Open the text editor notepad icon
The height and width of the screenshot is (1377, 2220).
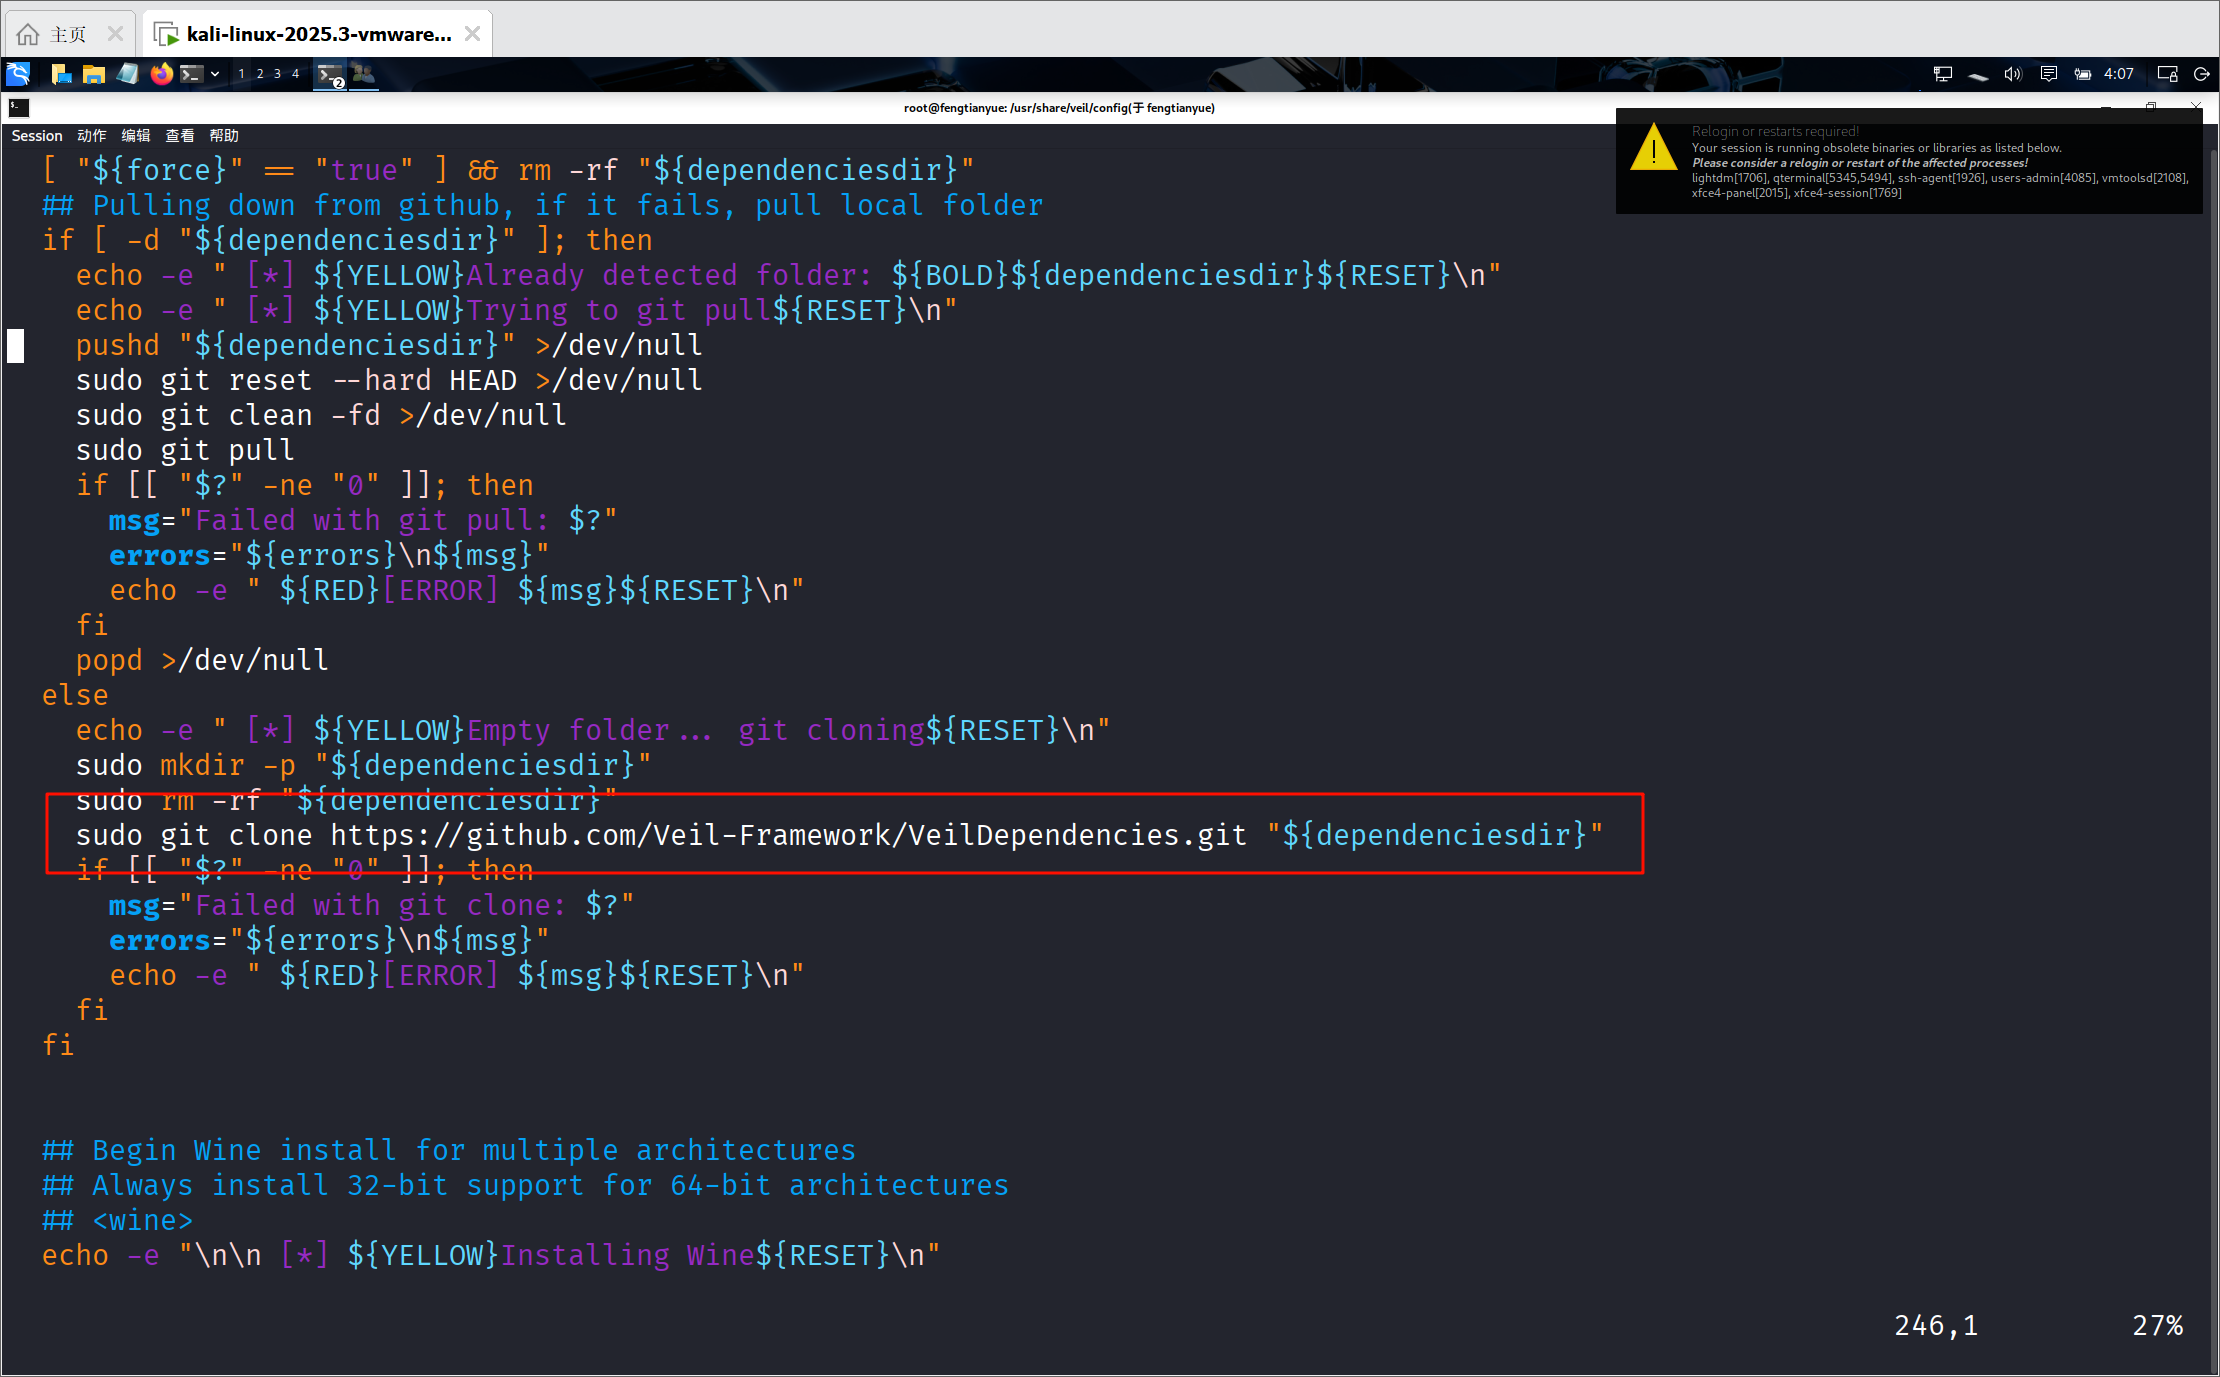tap(128, 73)
